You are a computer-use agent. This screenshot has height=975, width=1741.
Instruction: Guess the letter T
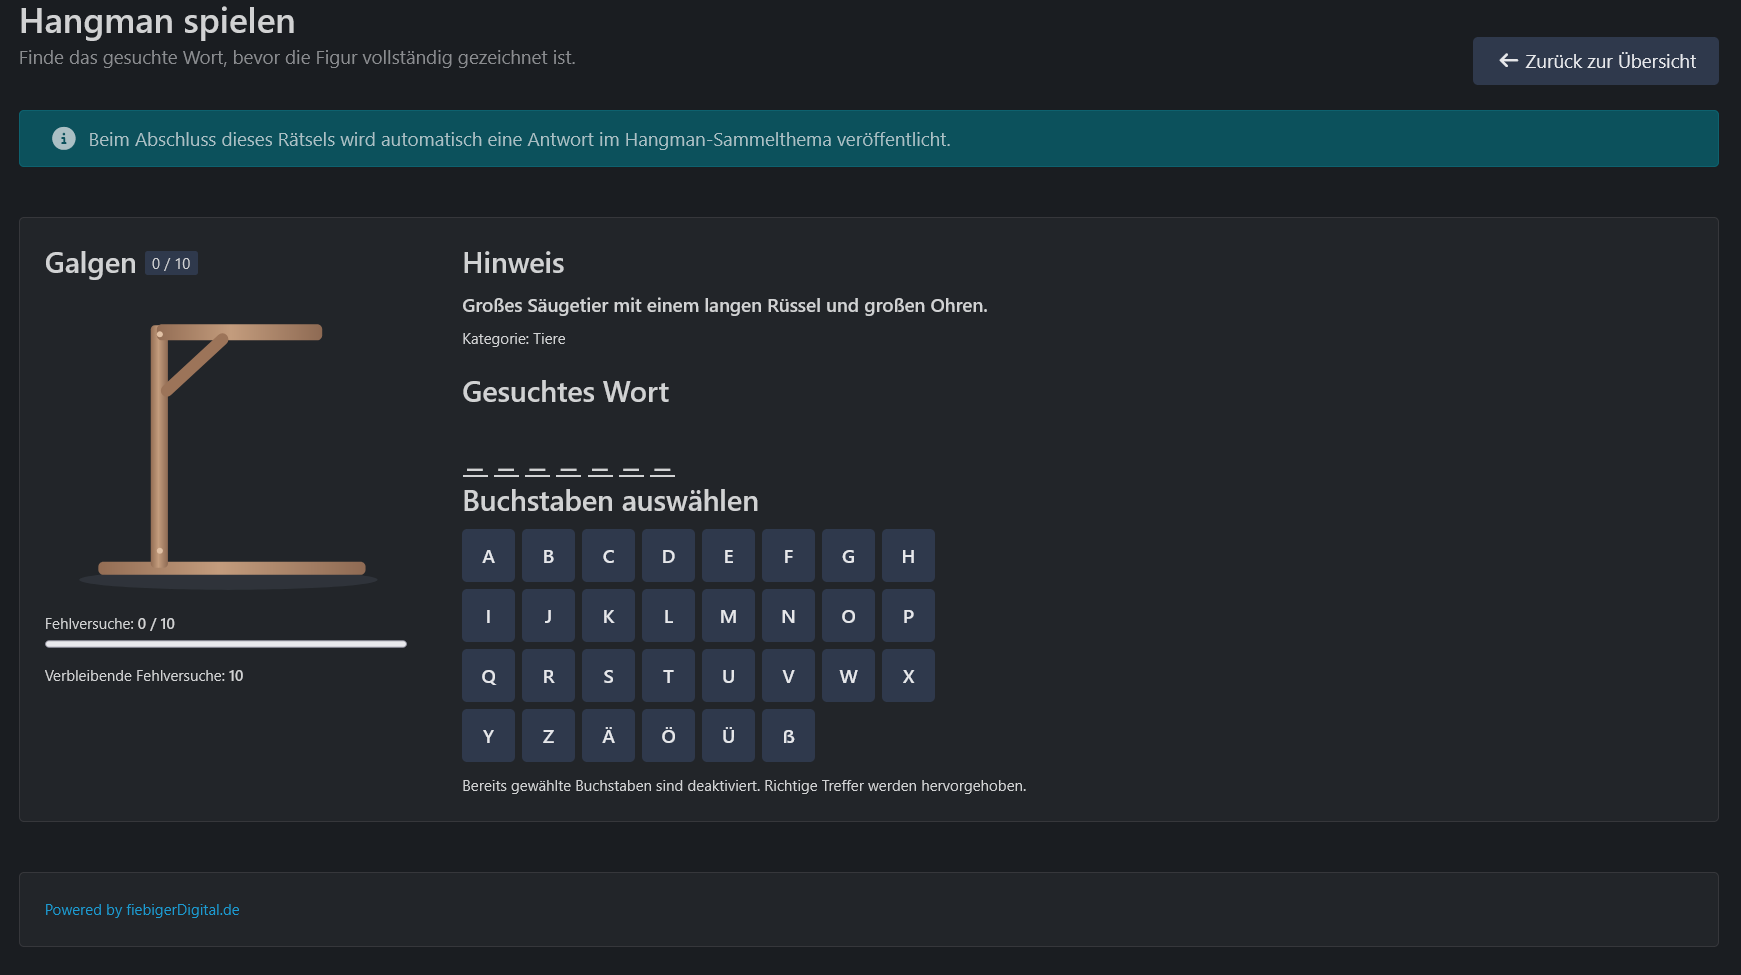click(668, 676)
